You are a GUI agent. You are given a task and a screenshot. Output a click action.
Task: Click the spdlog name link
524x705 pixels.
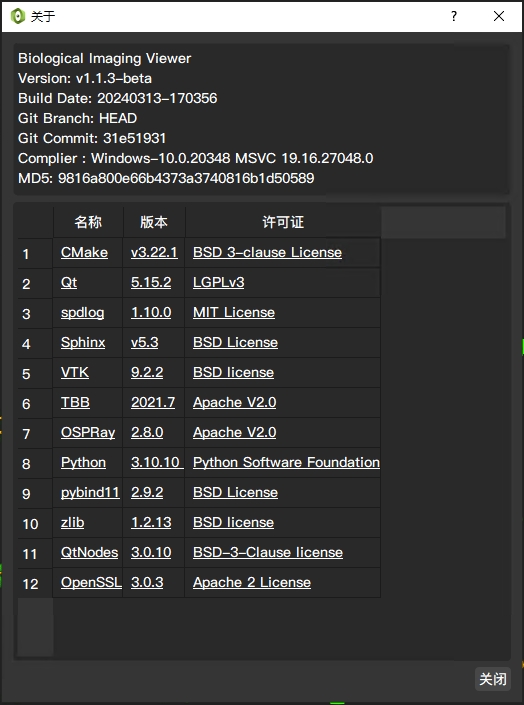pos(82,312)
